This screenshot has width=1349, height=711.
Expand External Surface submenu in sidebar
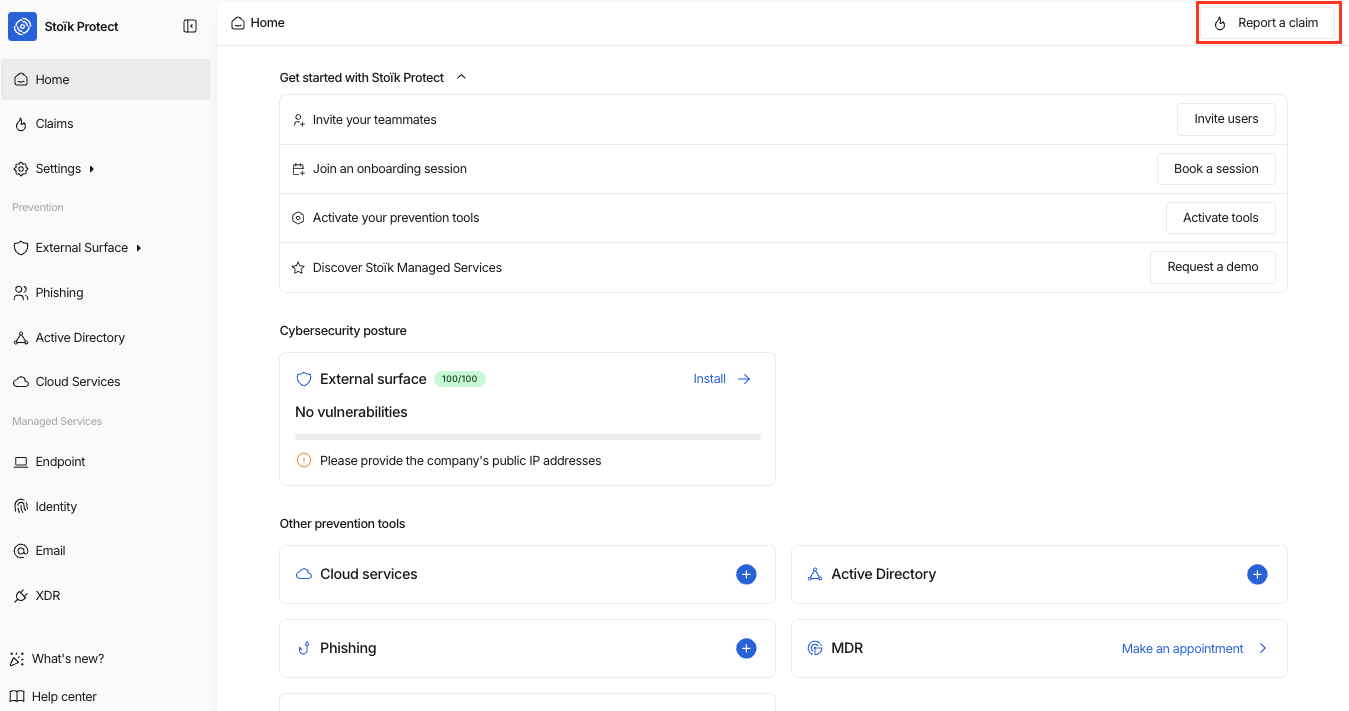coord(139,248)
